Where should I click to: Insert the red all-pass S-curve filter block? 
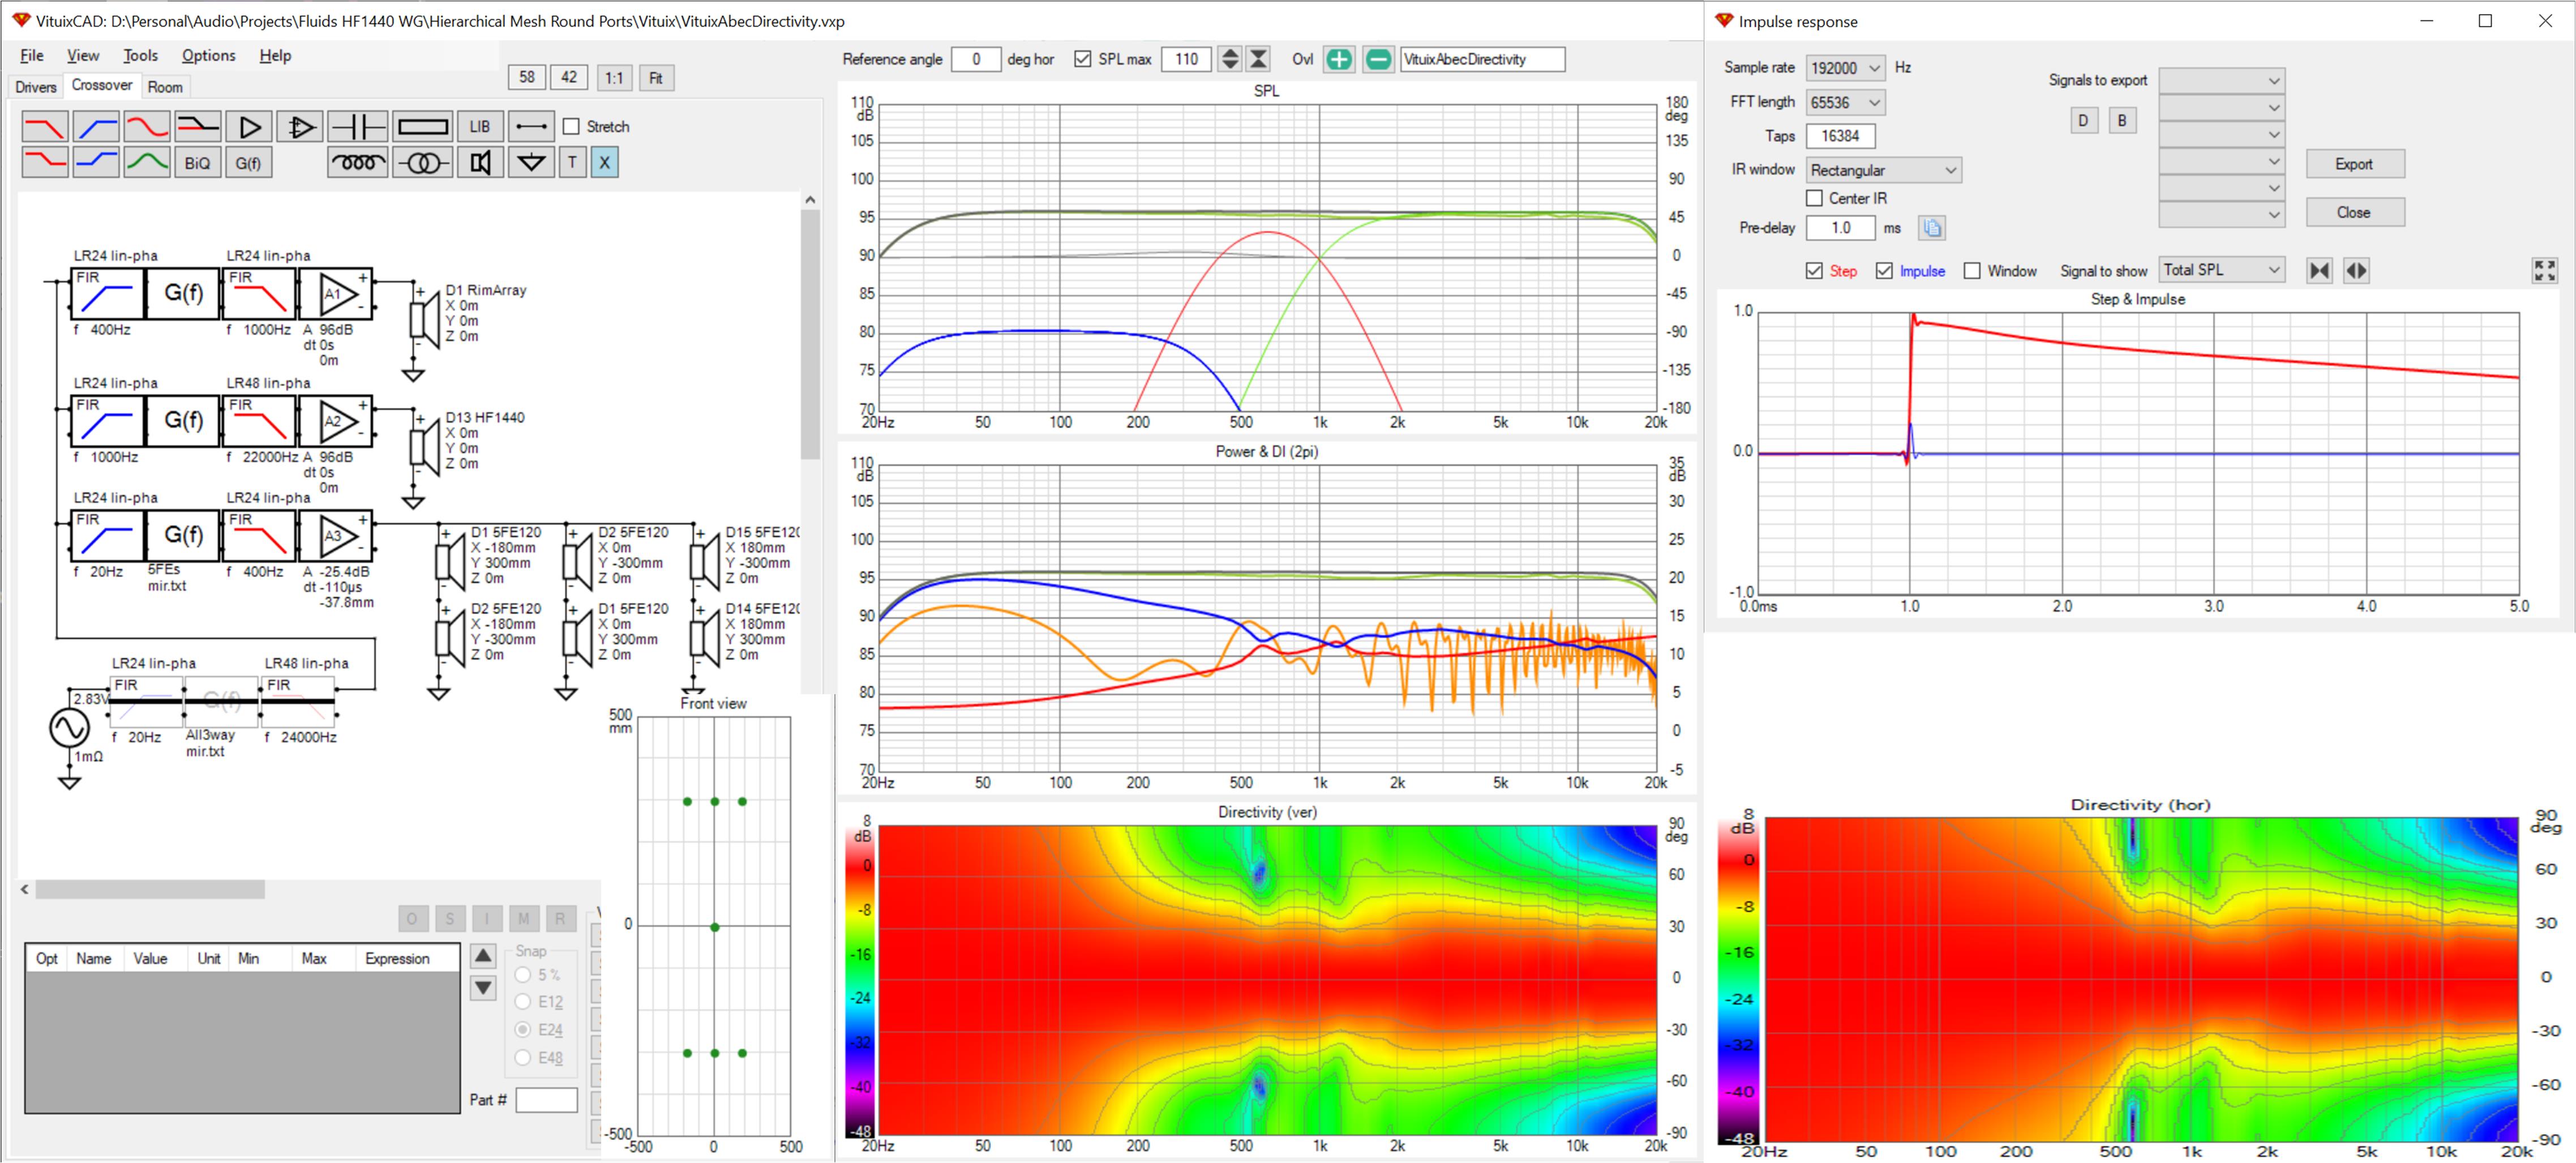[x=147, y=127]
